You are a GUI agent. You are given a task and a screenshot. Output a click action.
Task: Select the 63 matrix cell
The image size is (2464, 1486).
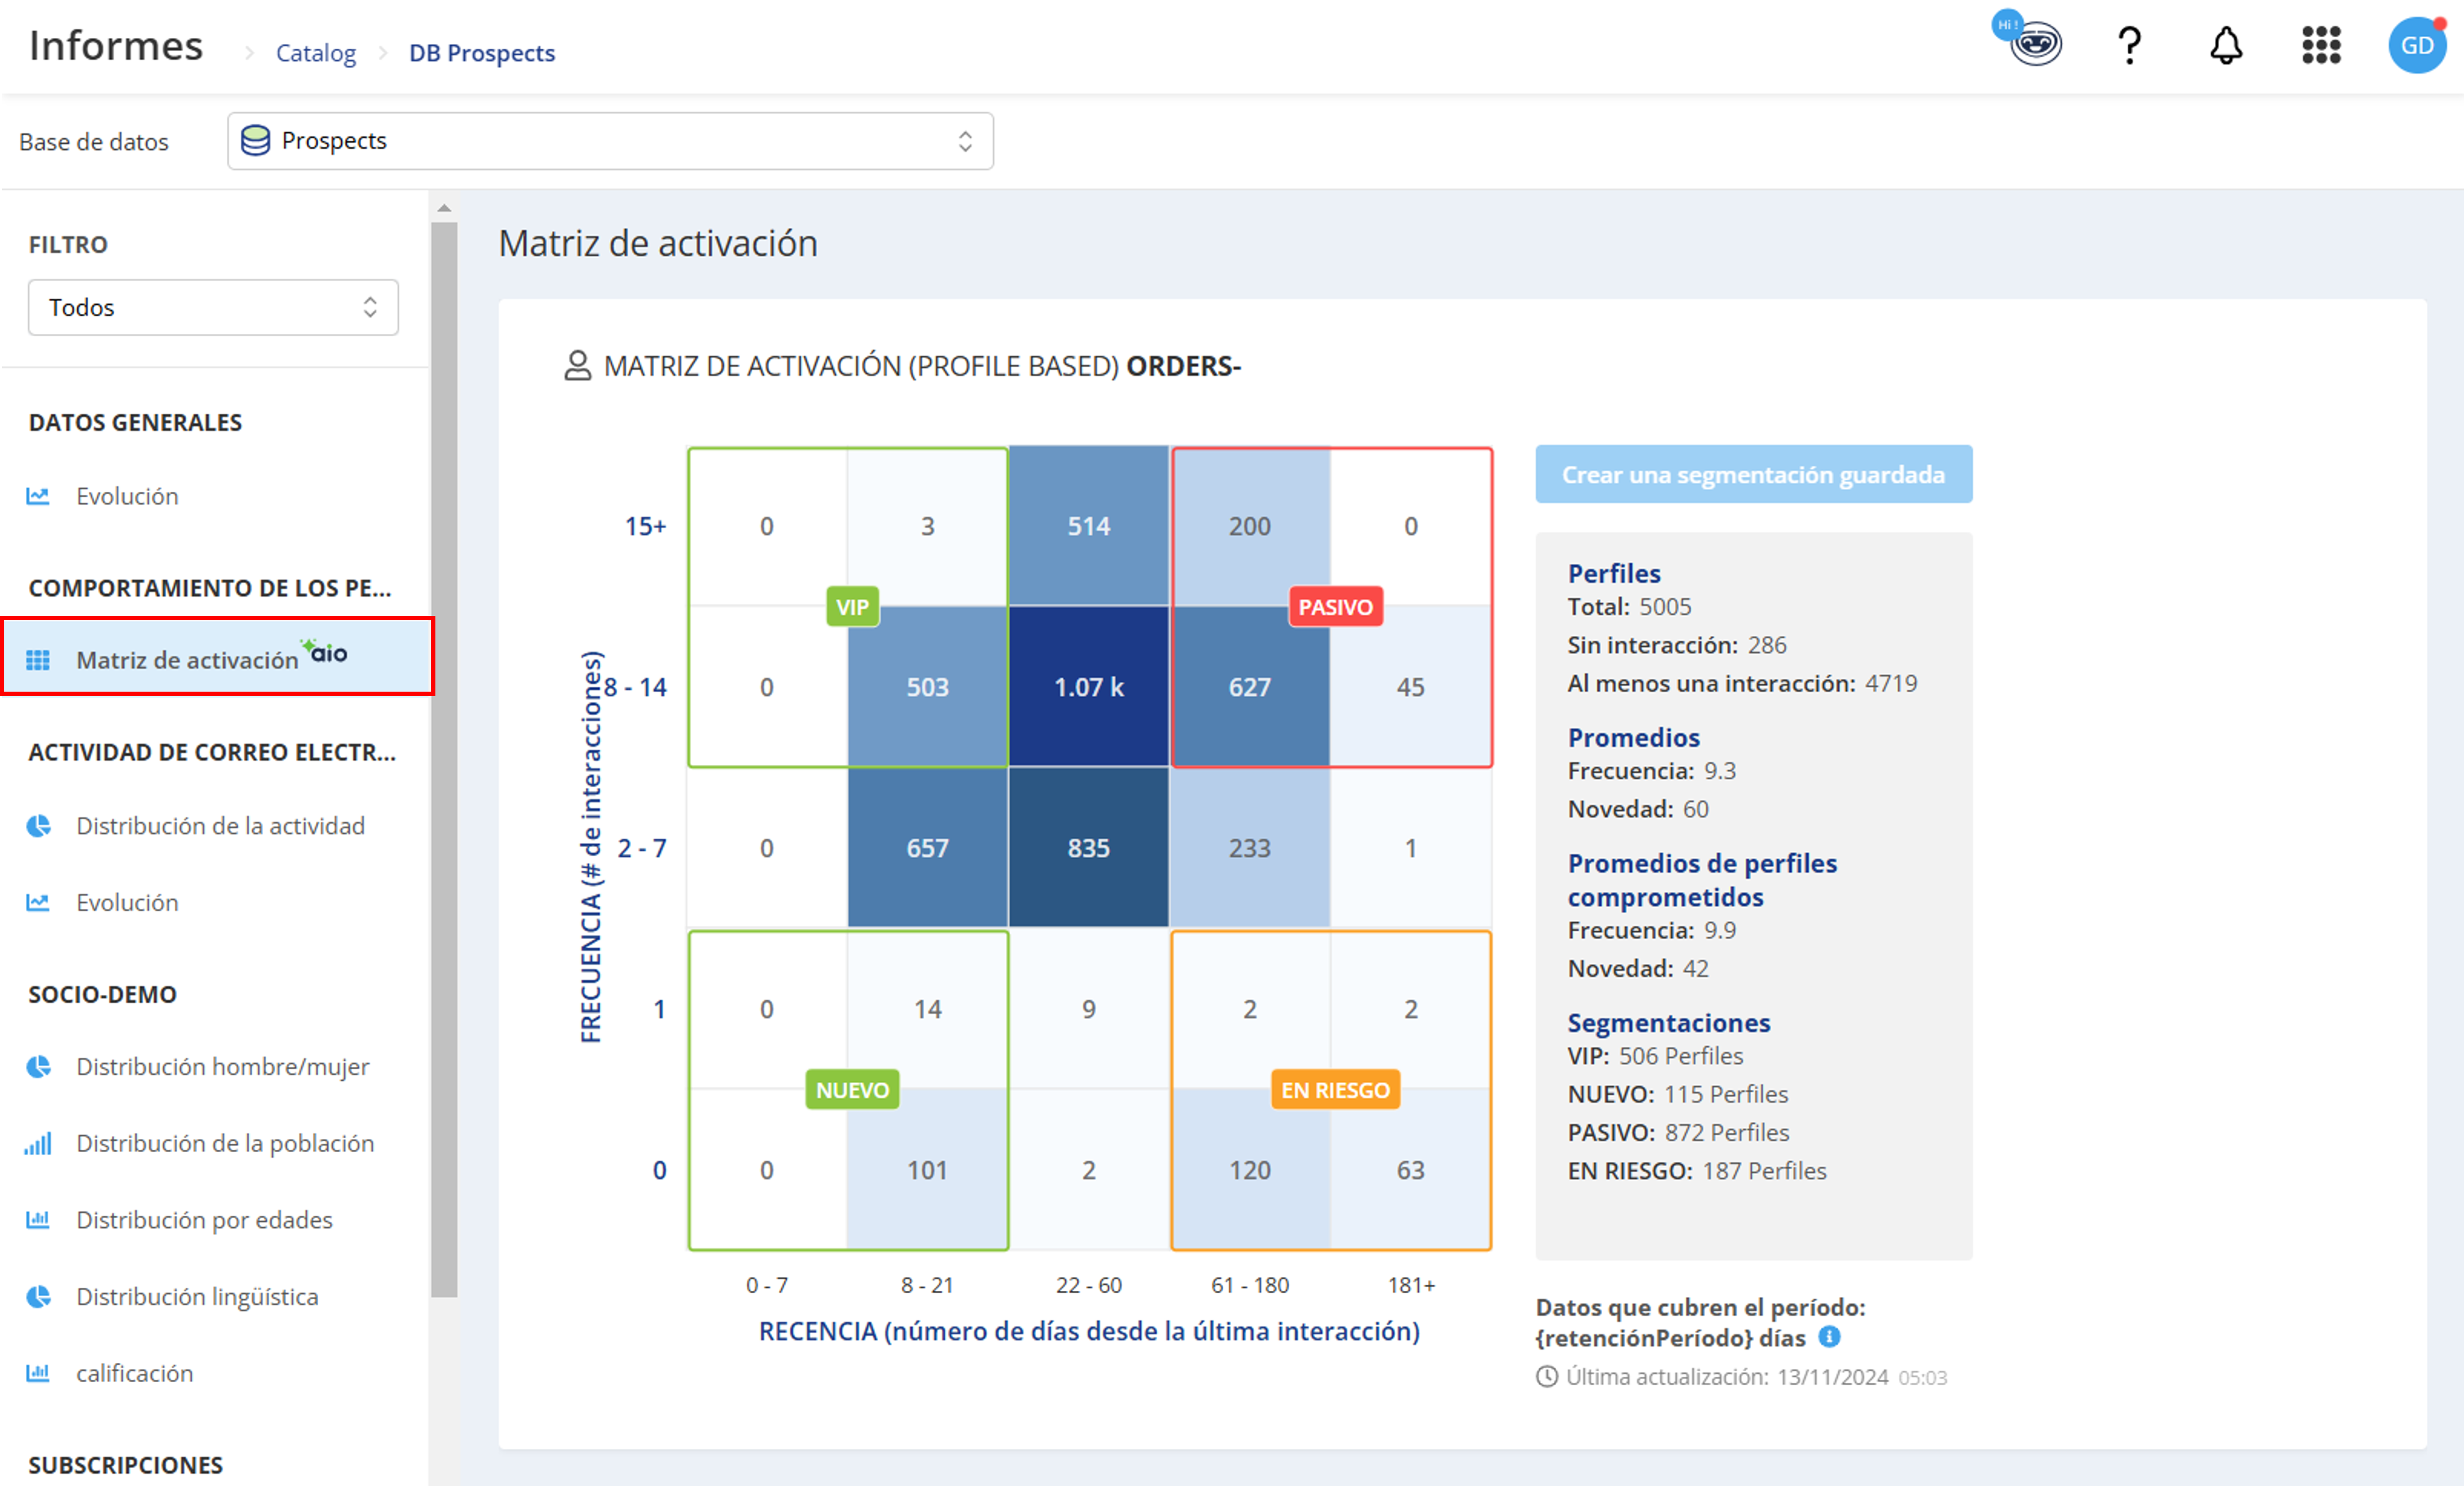tap(1410, 1170)
